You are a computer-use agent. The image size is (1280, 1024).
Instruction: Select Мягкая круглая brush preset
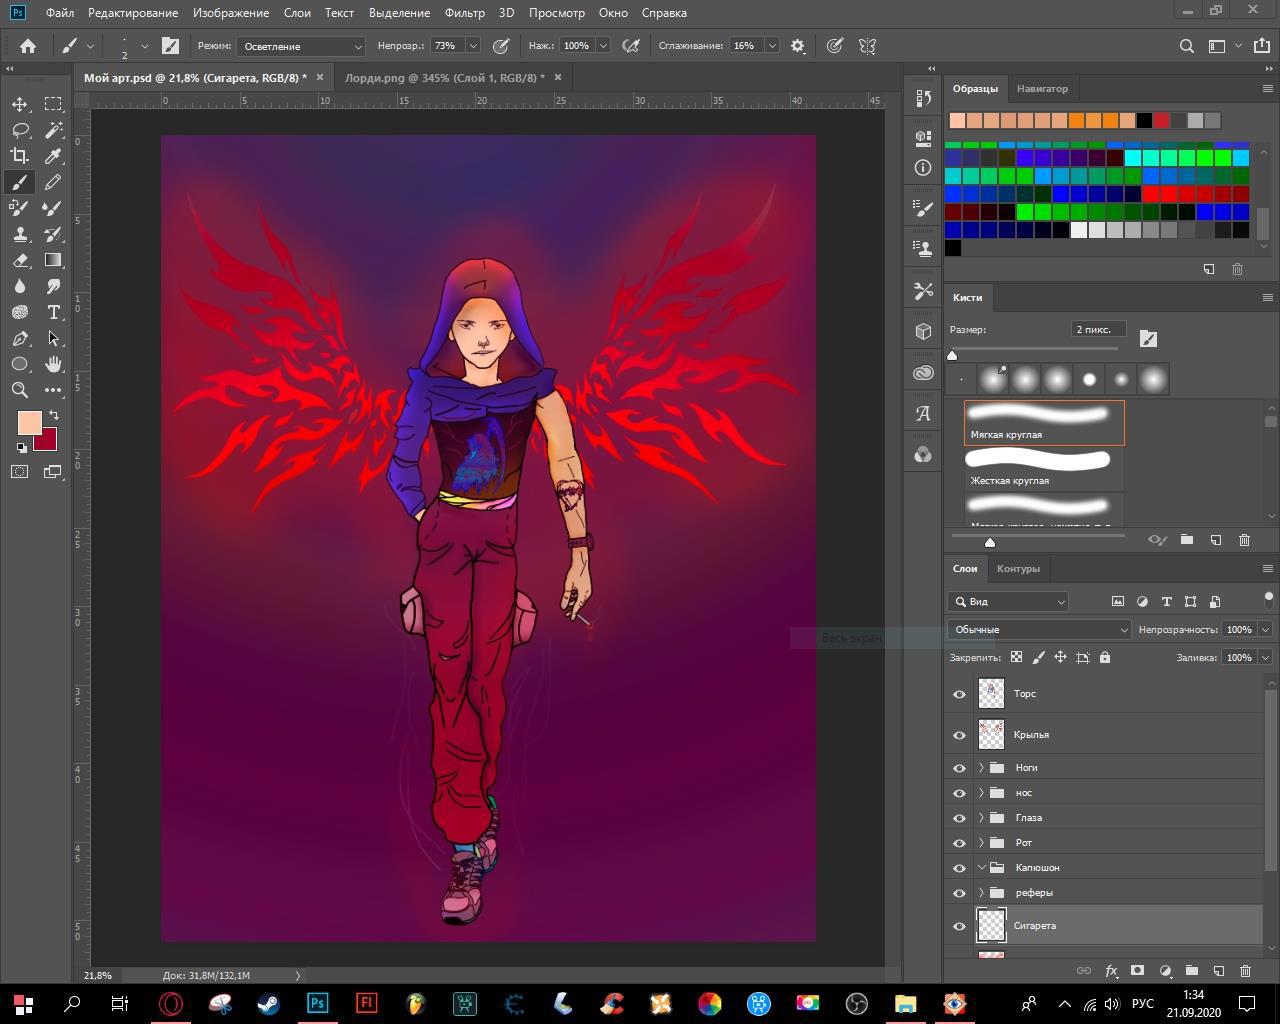[1044, 423]
